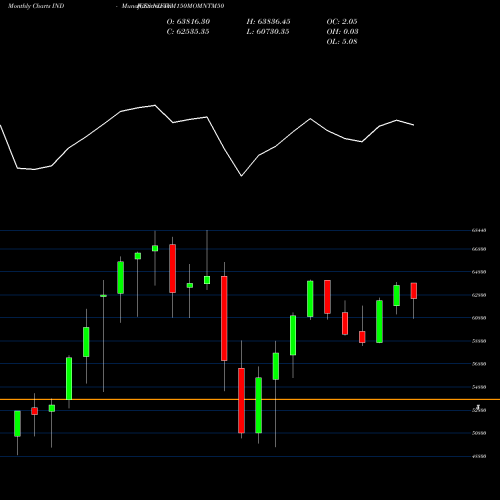Click the 'OH: 0.03' reading
Screen dimensions: 500x500
(342, 32)
